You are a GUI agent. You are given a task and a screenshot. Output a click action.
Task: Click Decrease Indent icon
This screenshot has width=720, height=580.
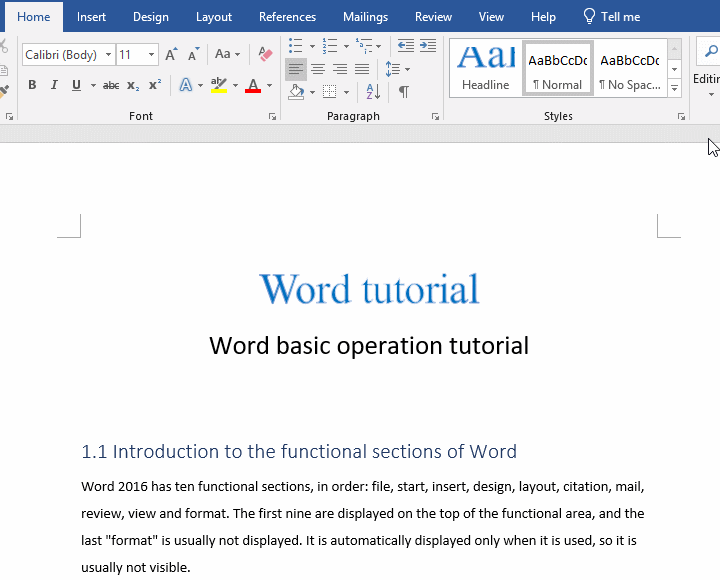pyautogui.click(x=405, y=45)
